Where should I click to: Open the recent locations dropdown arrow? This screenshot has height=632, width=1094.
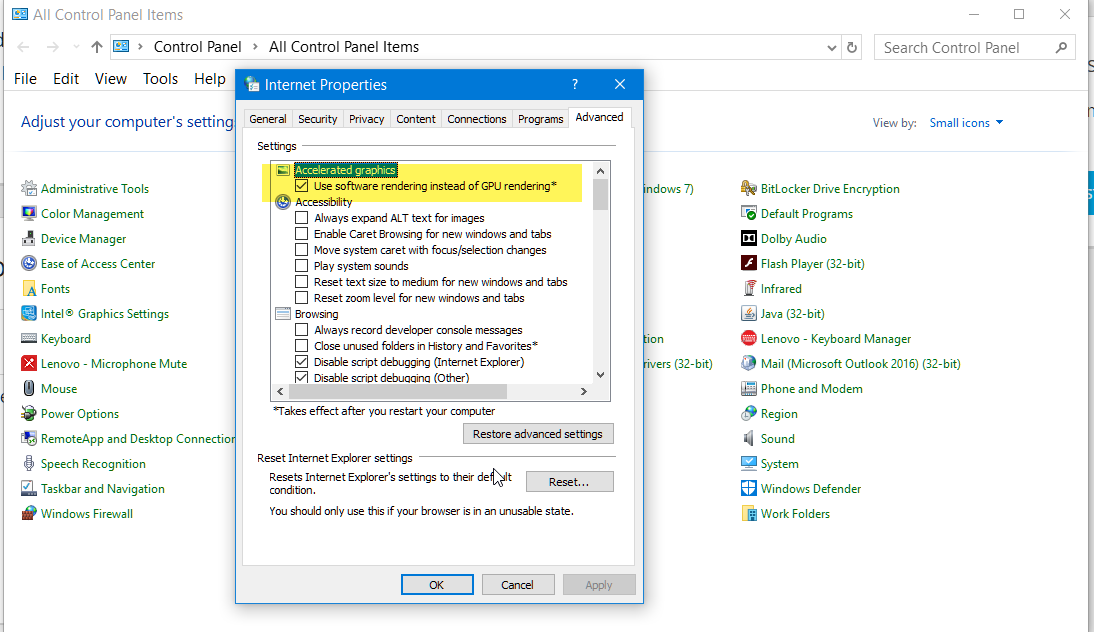76,47
